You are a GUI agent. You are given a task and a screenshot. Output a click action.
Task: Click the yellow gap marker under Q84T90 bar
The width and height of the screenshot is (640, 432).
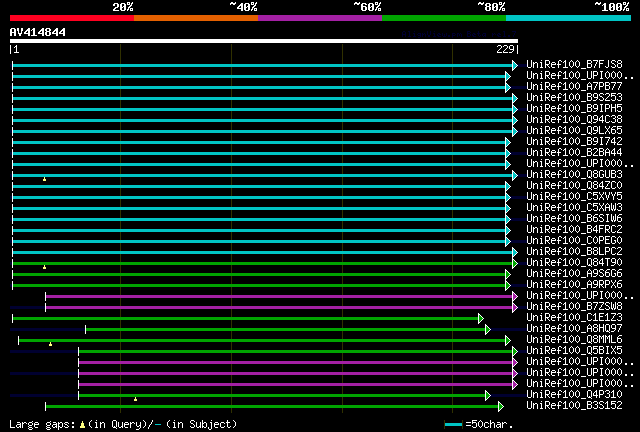pyautogui.click(x=44, y=267)
